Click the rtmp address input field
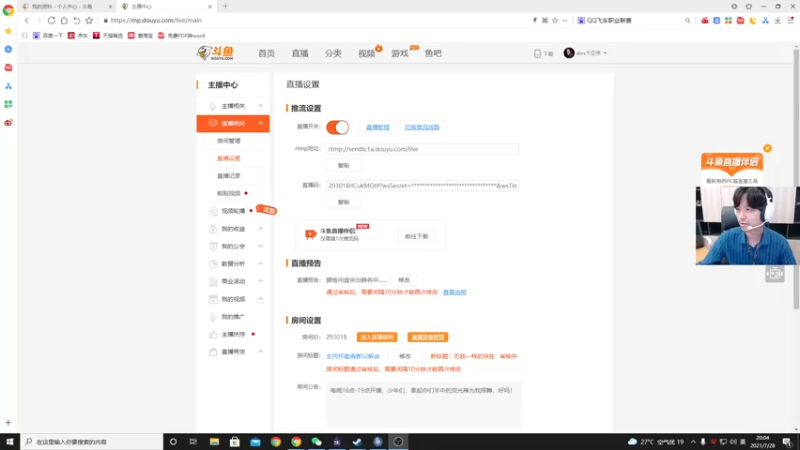 pyautogui.click(x=422, y=149)
